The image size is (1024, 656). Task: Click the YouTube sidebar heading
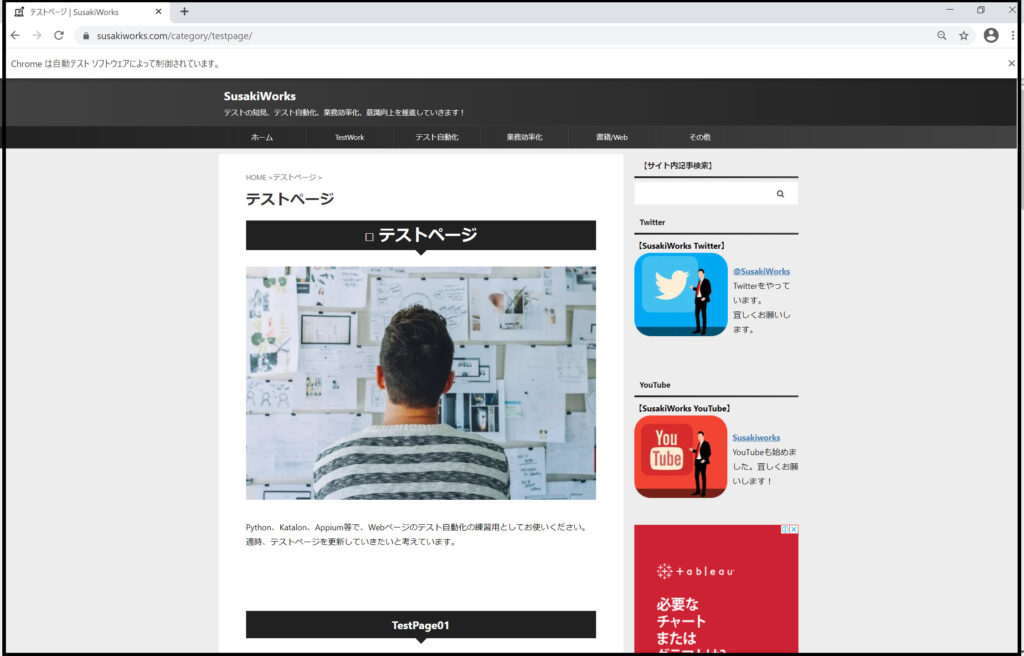click(x=655, y=385)
